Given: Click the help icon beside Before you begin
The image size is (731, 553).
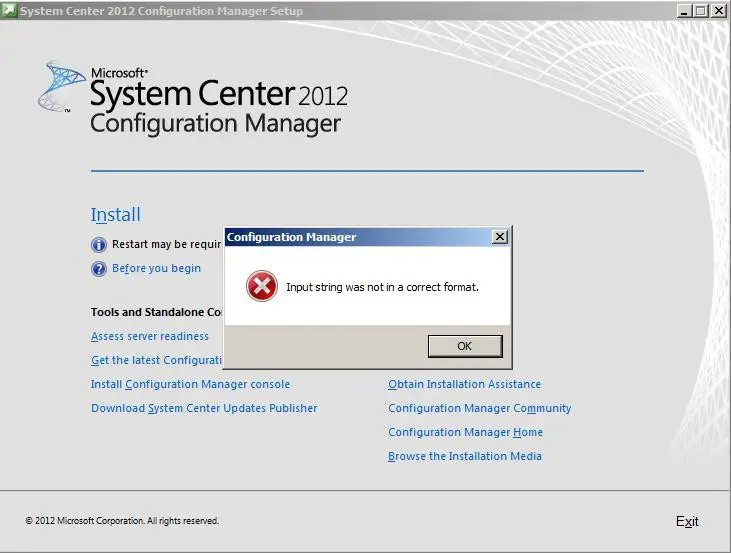Looking at the screenshot, I should [x=98, y=269].
